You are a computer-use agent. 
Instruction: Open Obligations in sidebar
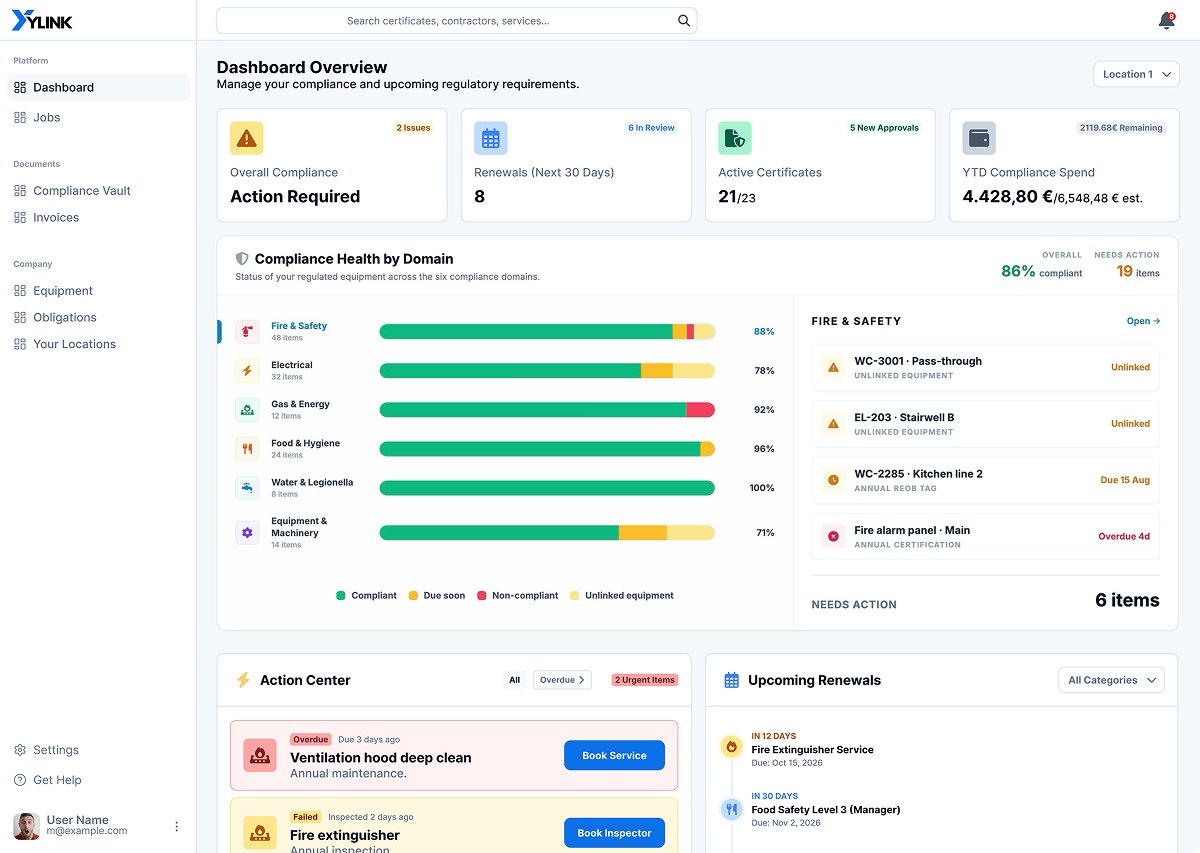click(98, 317)
